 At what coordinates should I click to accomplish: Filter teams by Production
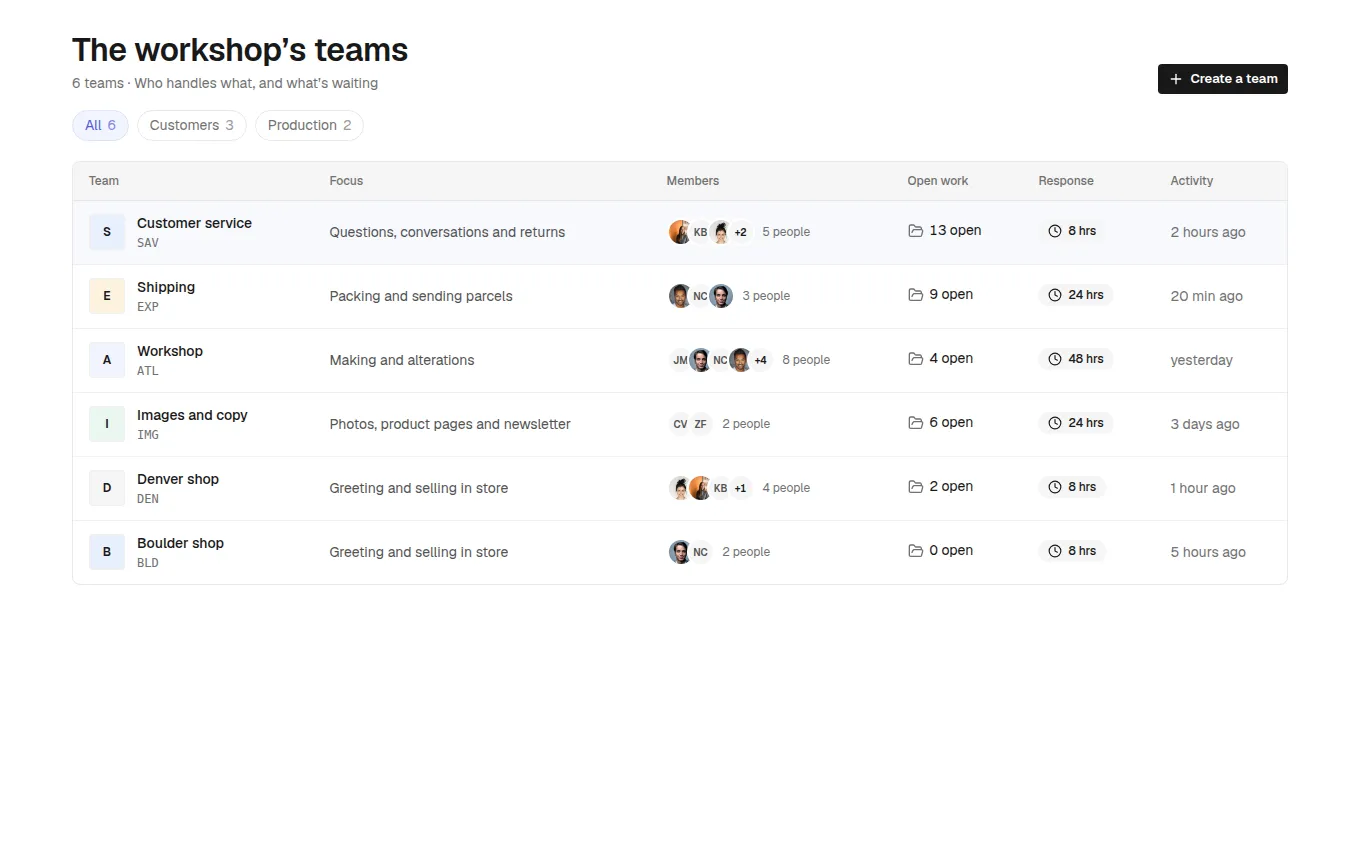309,125
